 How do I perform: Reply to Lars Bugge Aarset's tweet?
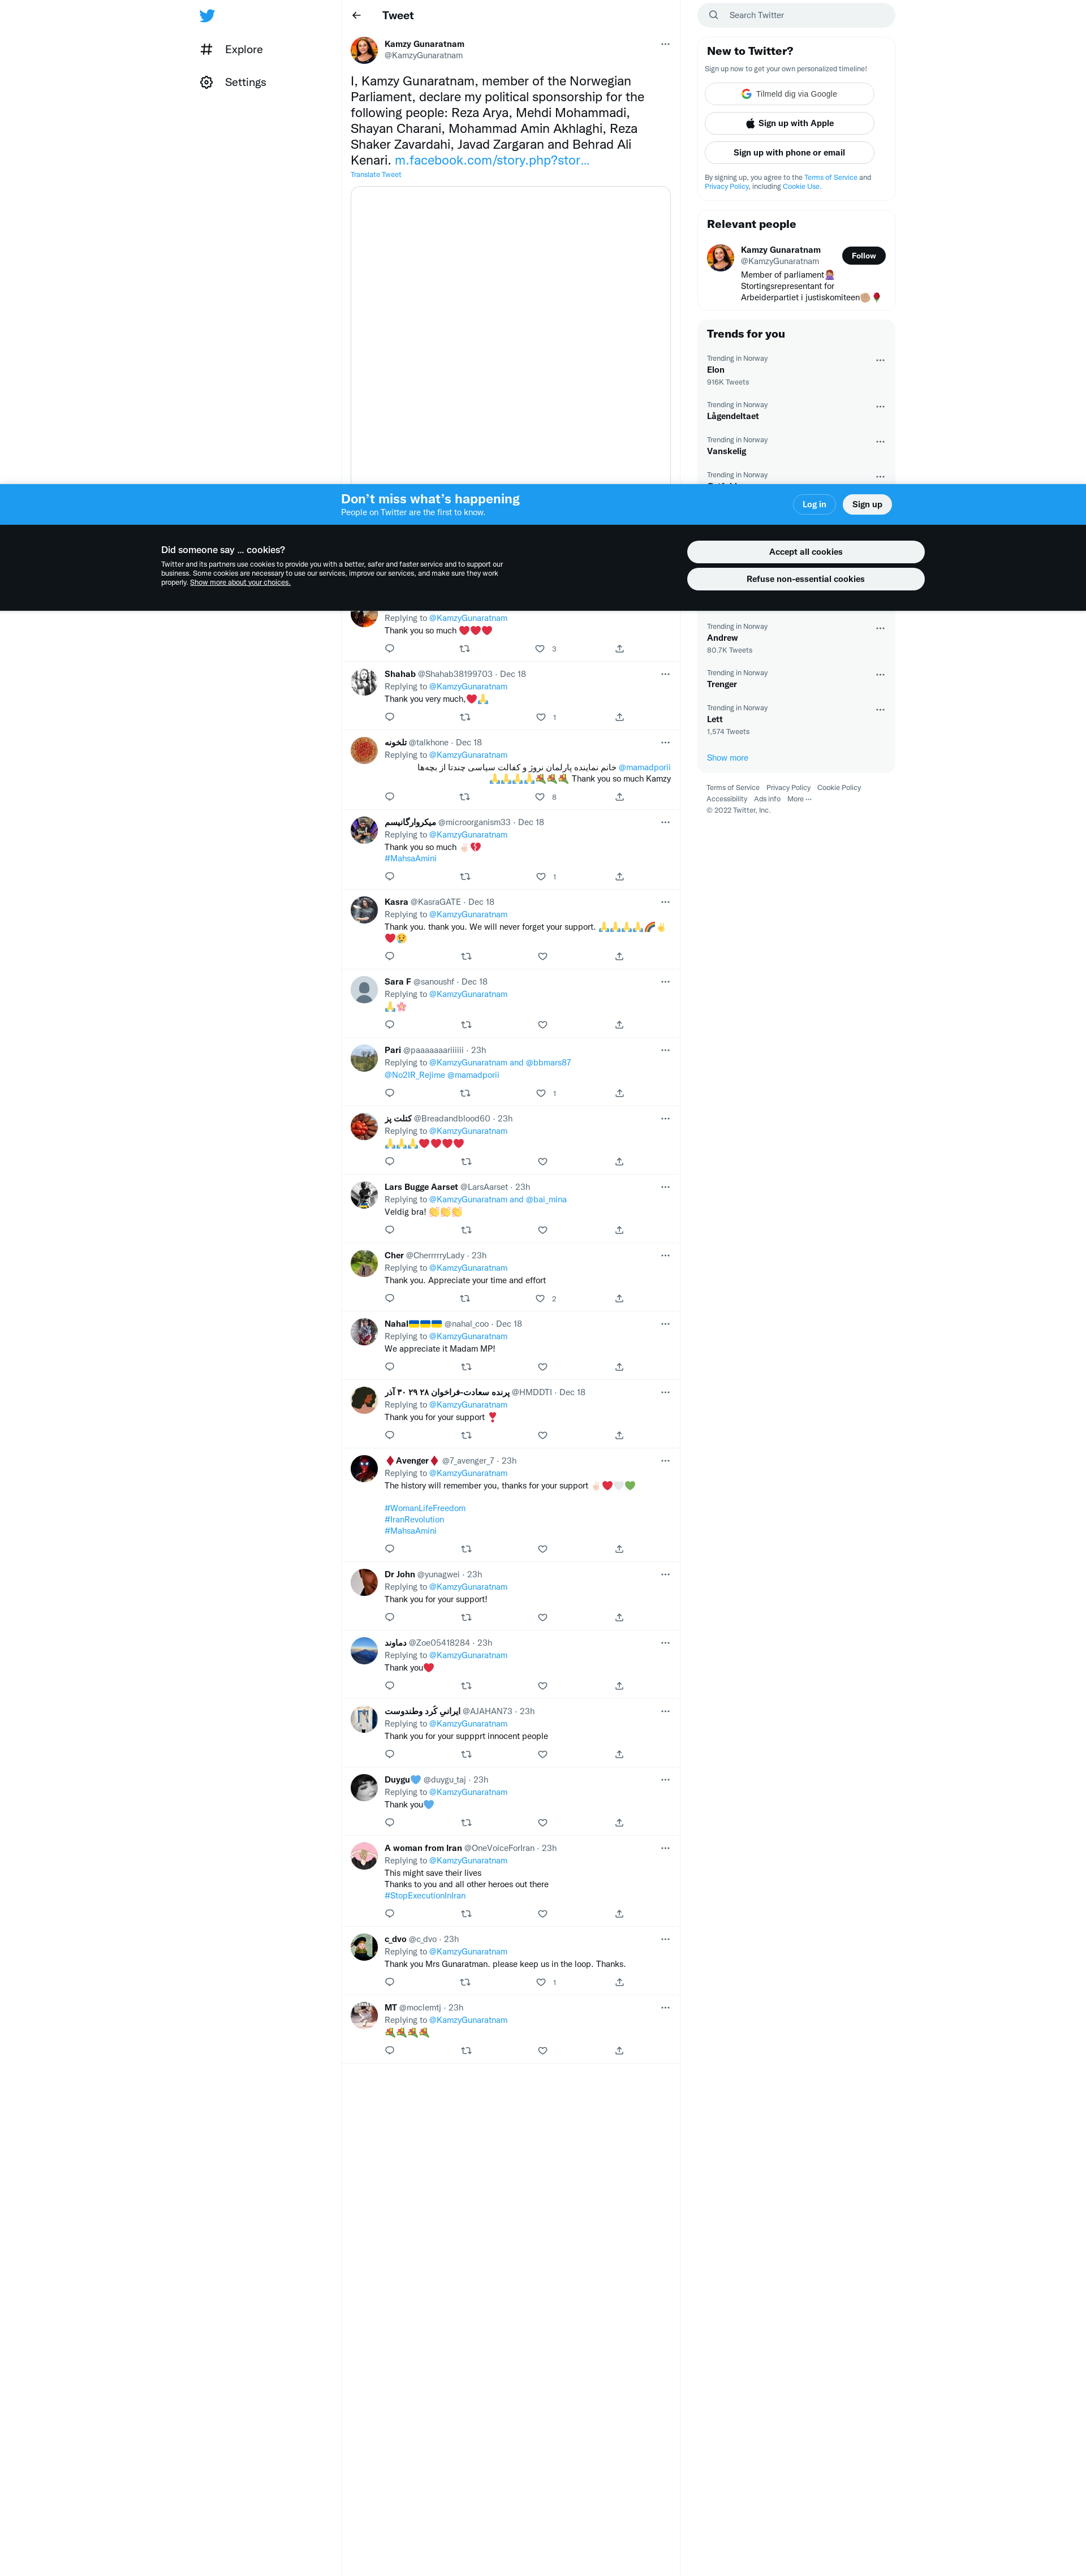pos(390,1230)
